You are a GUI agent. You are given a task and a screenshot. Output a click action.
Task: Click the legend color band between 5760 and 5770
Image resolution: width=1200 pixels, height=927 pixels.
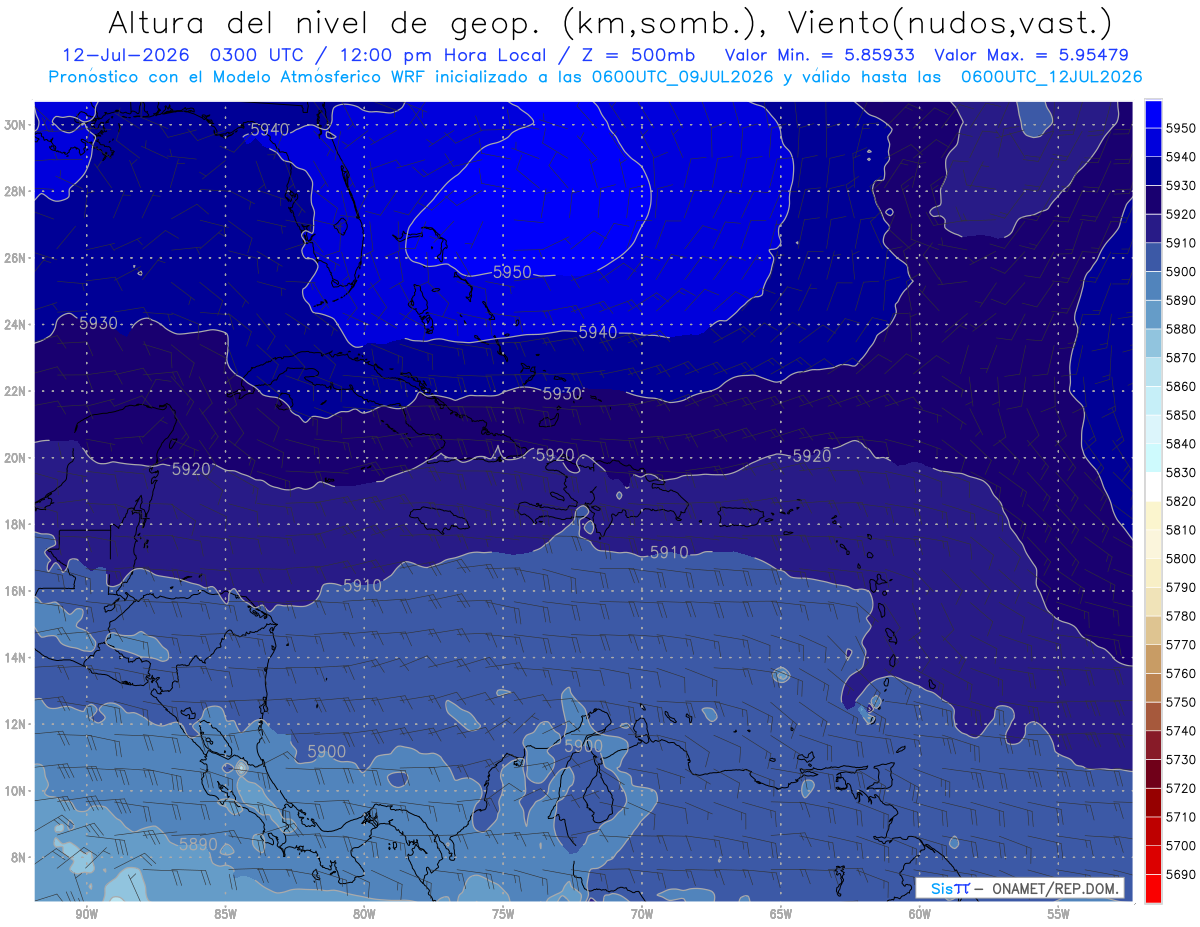(x=1153, y=659)
